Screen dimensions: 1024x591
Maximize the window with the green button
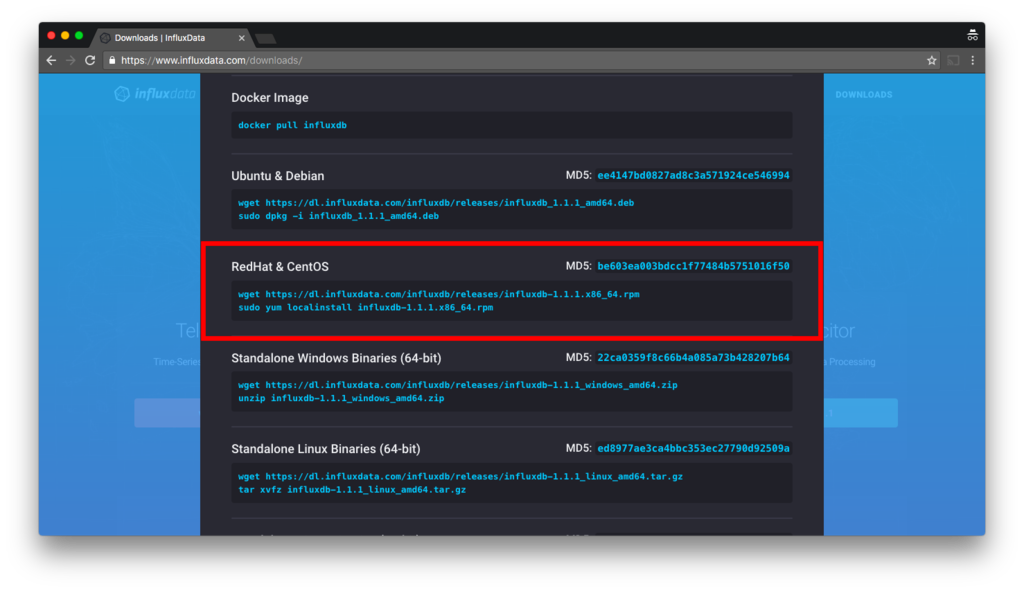click(79, 36)
